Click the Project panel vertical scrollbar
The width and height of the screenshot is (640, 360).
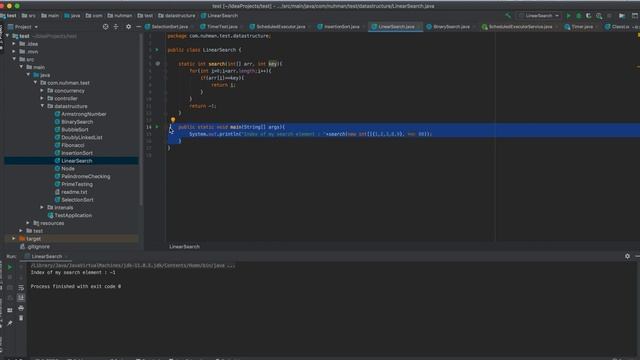point(141,120)
